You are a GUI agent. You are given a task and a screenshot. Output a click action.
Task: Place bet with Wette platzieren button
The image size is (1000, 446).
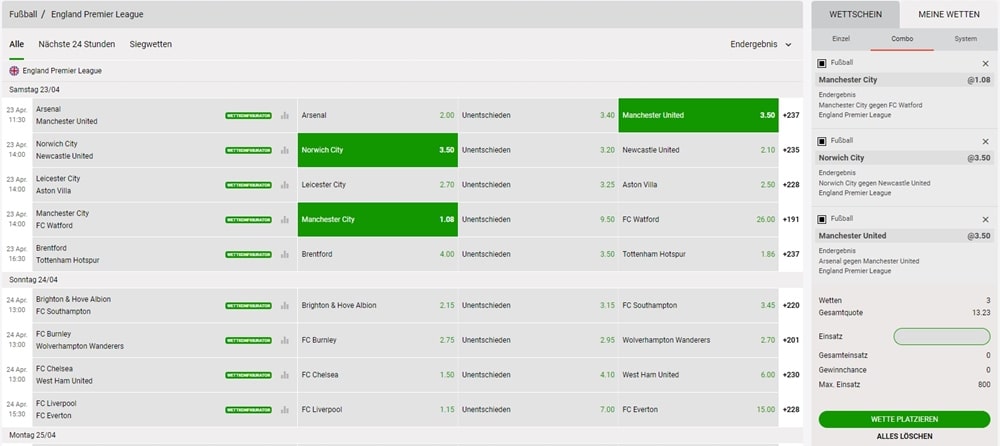point(904,419)
